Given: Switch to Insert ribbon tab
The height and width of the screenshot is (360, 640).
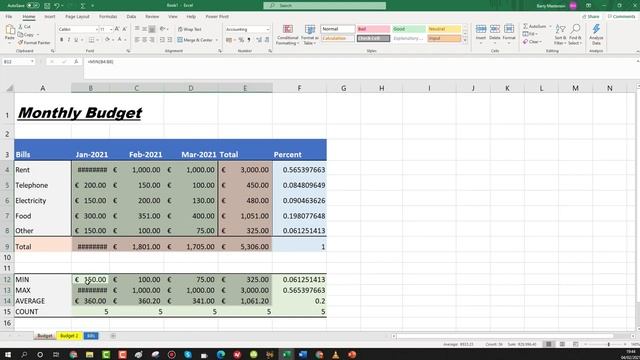Looking at the screenshot, I should (x=50, y=17).
